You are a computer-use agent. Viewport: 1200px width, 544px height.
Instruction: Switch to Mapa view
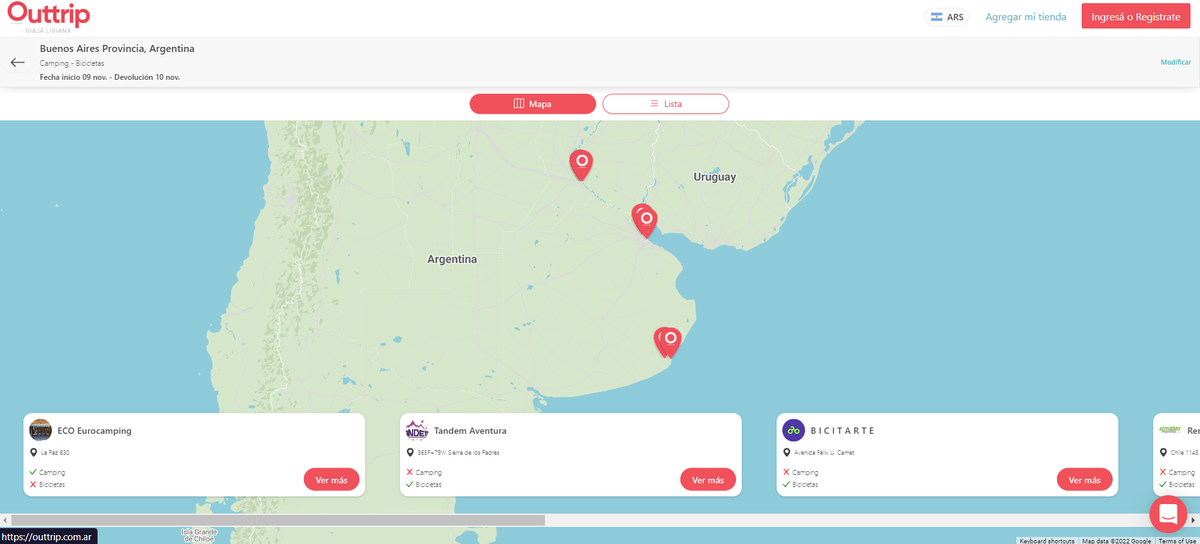(x=533, y=104)
